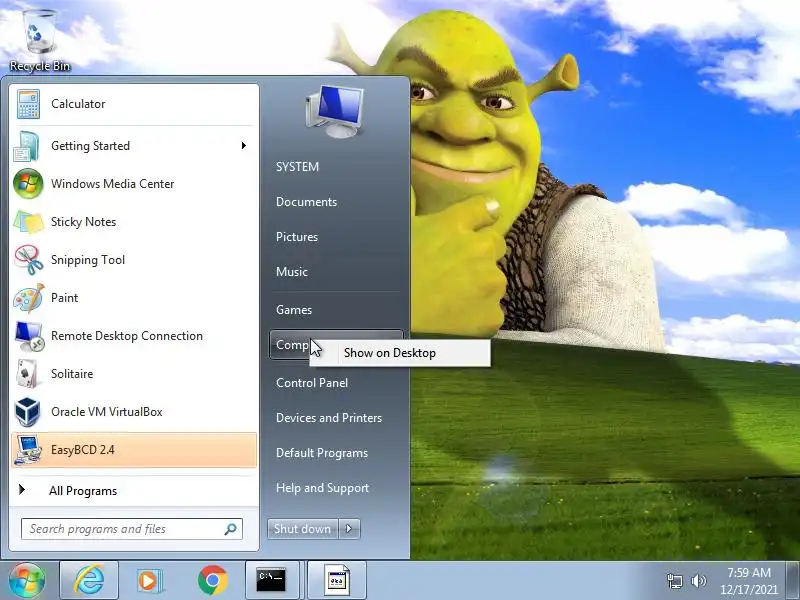Click the volume speaker tray icon
The image size is (800, 600).
[698, 581]
